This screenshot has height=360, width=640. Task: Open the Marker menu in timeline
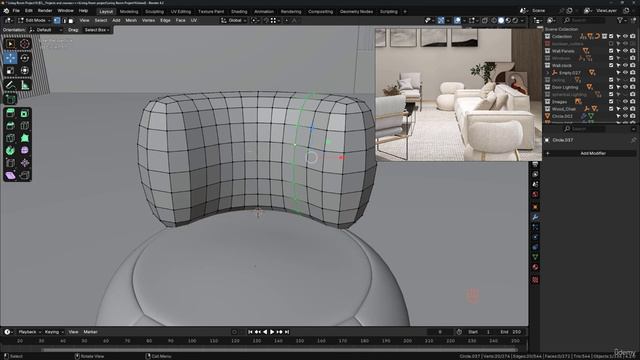pos(91,332)
